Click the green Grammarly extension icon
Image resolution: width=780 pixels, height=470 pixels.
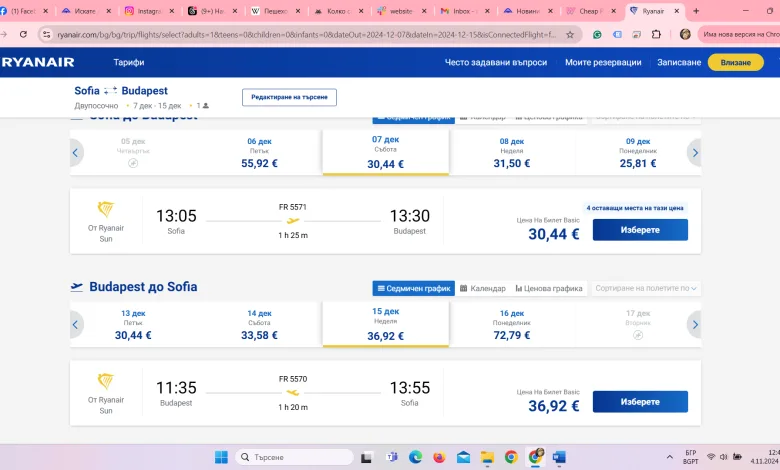tap(597, 34)
